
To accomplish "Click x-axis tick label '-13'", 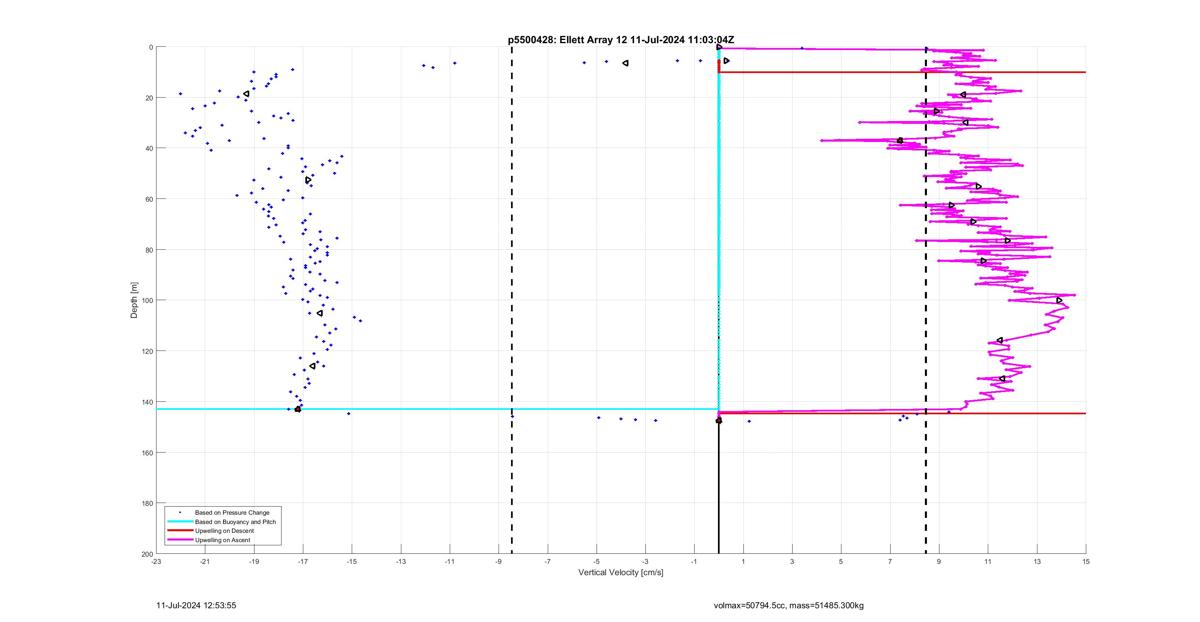I will tap(401, 562).
